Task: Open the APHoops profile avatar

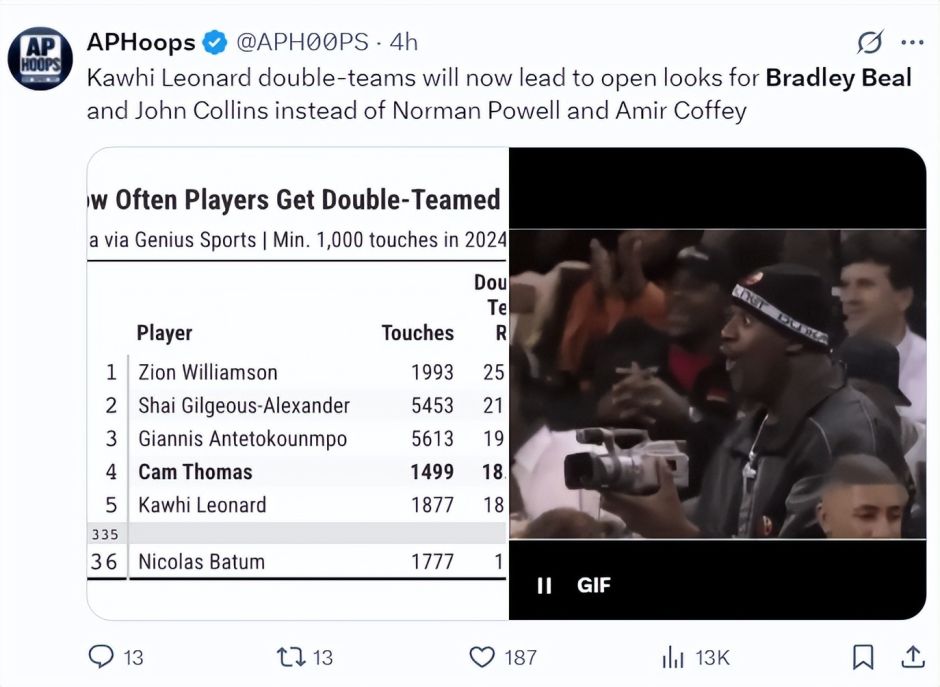Action: pos(40,58)
